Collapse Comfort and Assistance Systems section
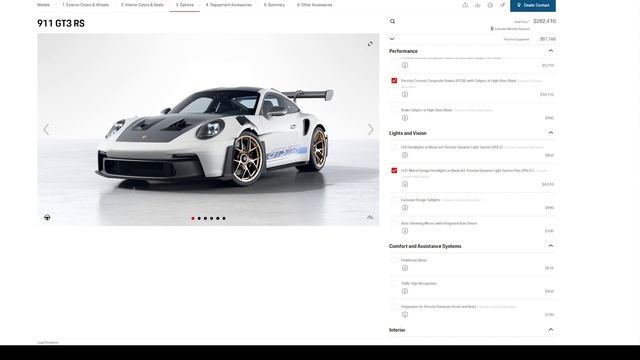 tap(551, 246)
